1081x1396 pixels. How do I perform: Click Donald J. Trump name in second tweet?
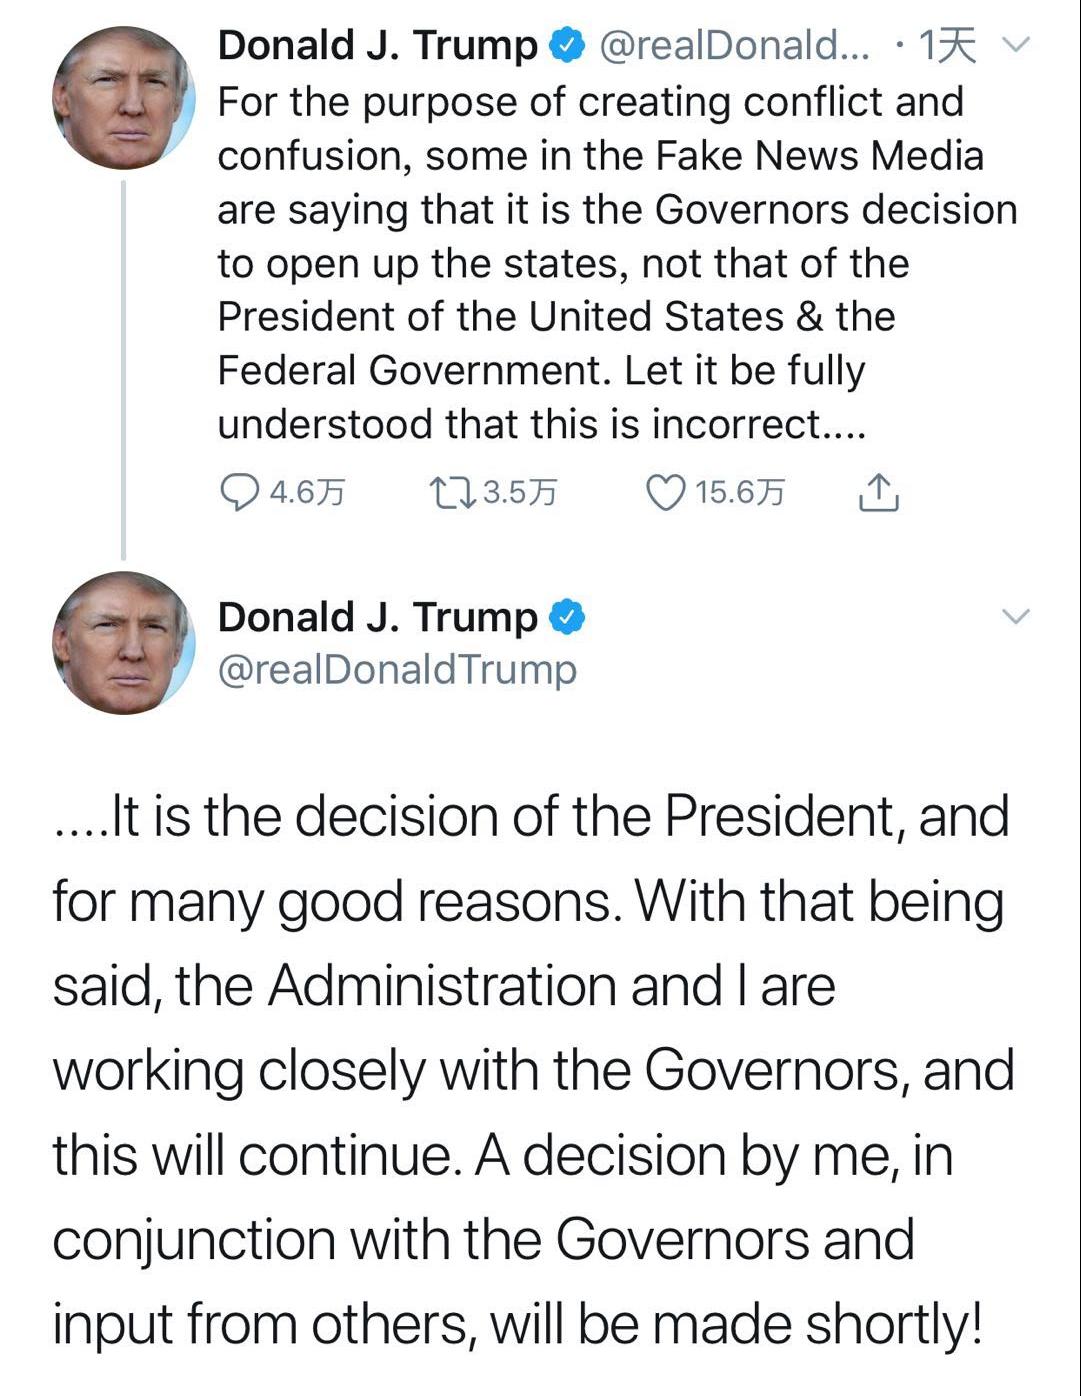click(x=377, y=618)
